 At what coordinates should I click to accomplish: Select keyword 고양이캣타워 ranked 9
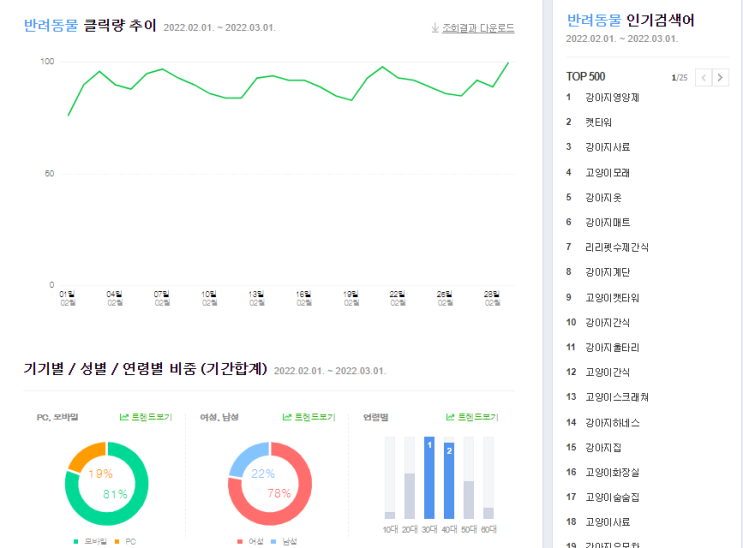coord(612,298)
